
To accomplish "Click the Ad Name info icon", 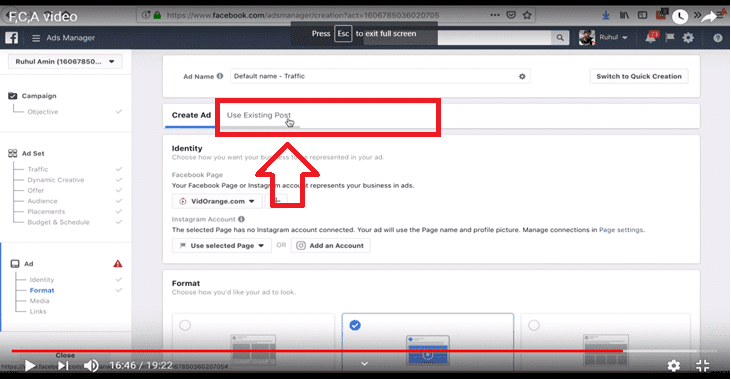I will coord(220,76).
